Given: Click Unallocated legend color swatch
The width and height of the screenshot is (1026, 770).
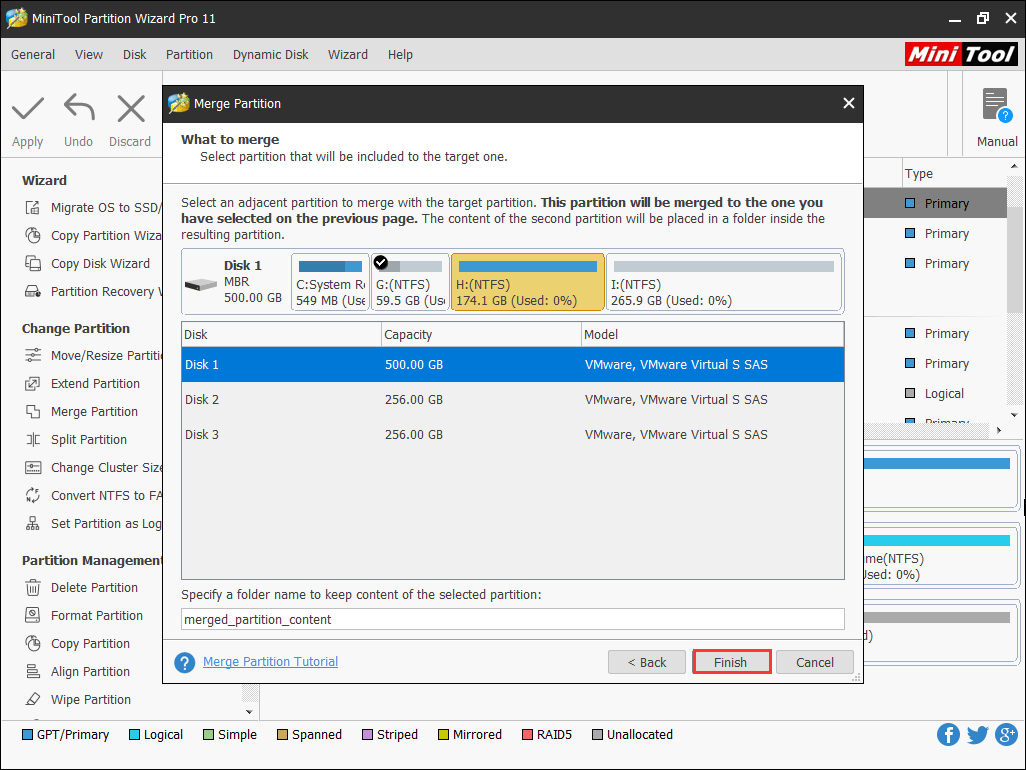Looking at the screenshot, I should tap(597, 735).
